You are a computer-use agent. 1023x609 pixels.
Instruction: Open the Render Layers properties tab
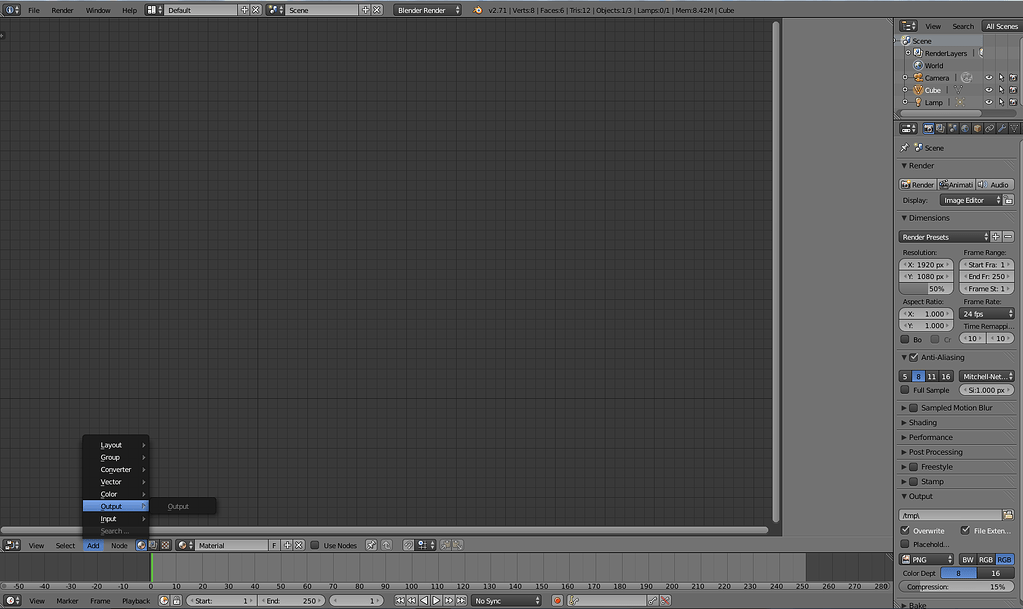[x=940, y=129]
